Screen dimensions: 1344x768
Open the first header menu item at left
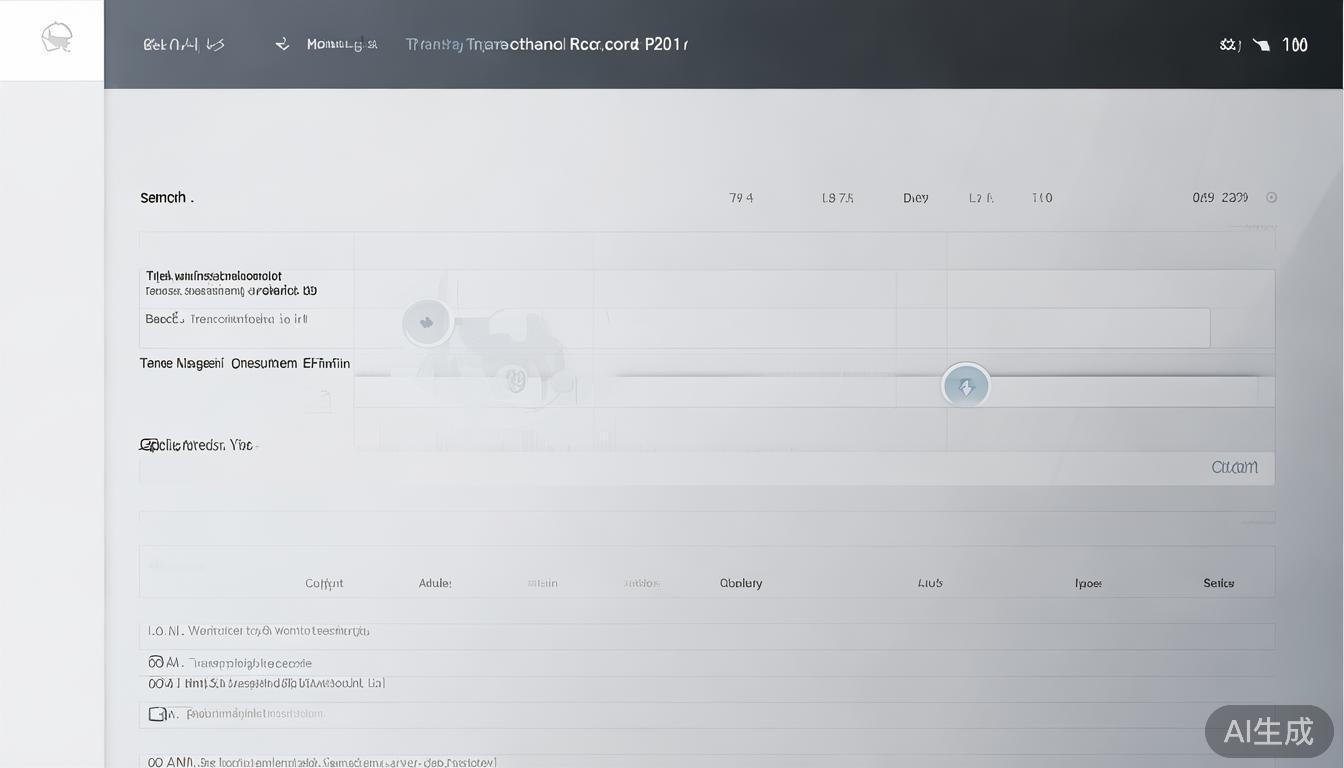[183, 44]
